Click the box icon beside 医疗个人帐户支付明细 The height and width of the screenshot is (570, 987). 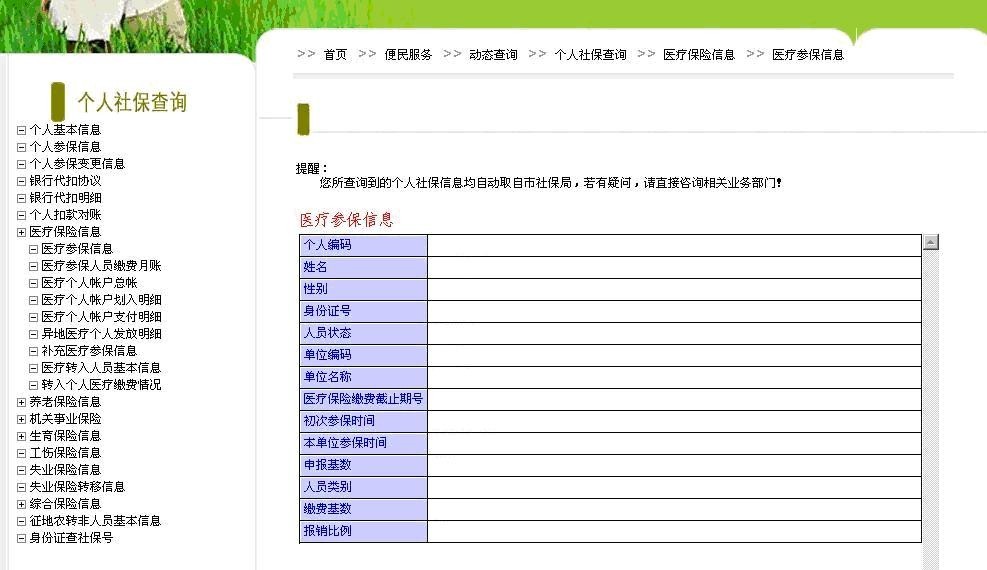(34, 317)
